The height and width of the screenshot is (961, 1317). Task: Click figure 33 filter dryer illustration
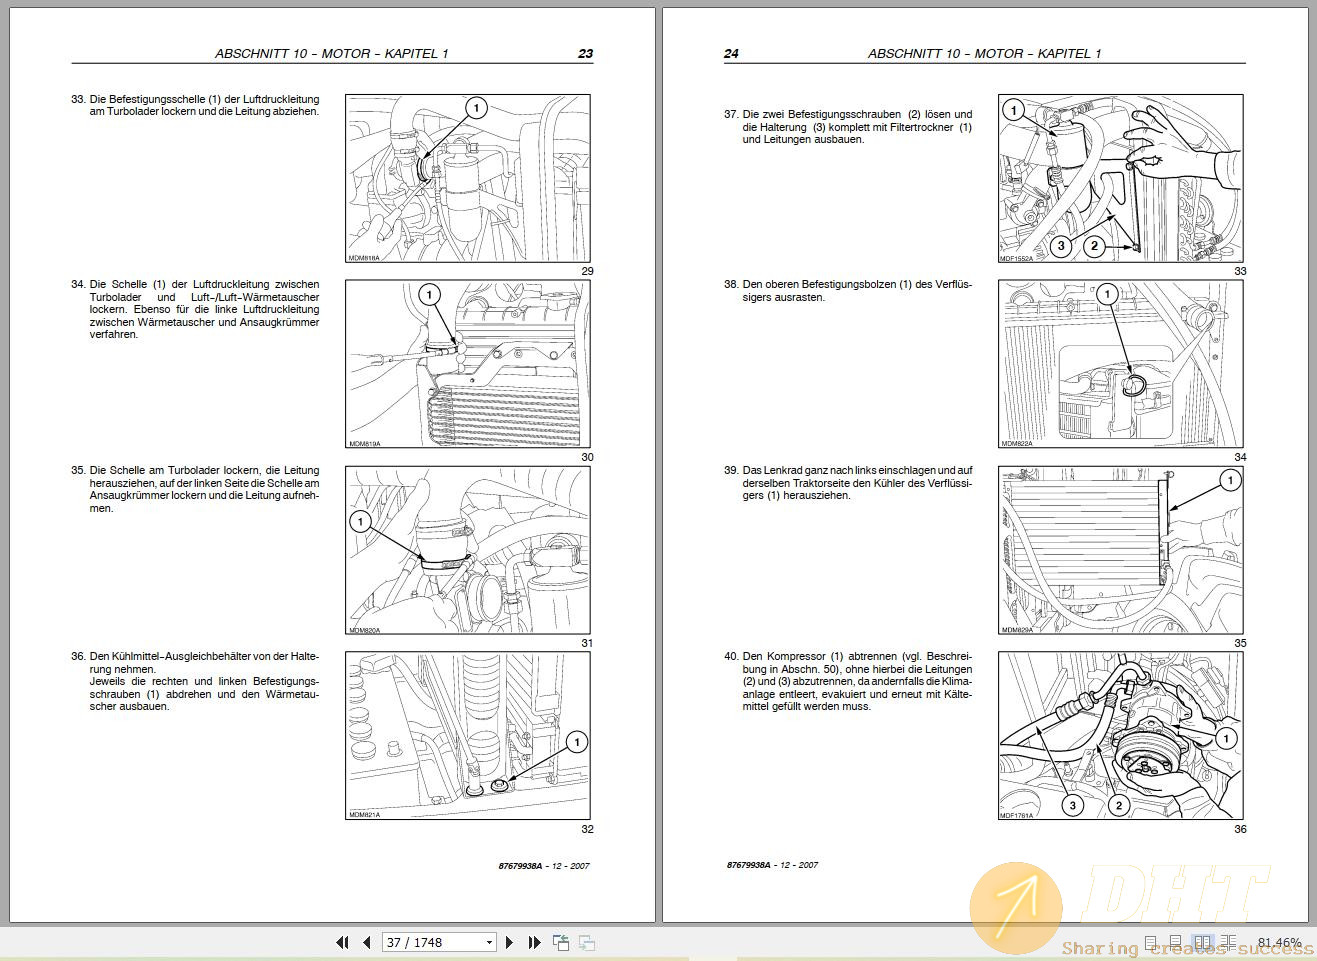click(x=1120, y=179)
